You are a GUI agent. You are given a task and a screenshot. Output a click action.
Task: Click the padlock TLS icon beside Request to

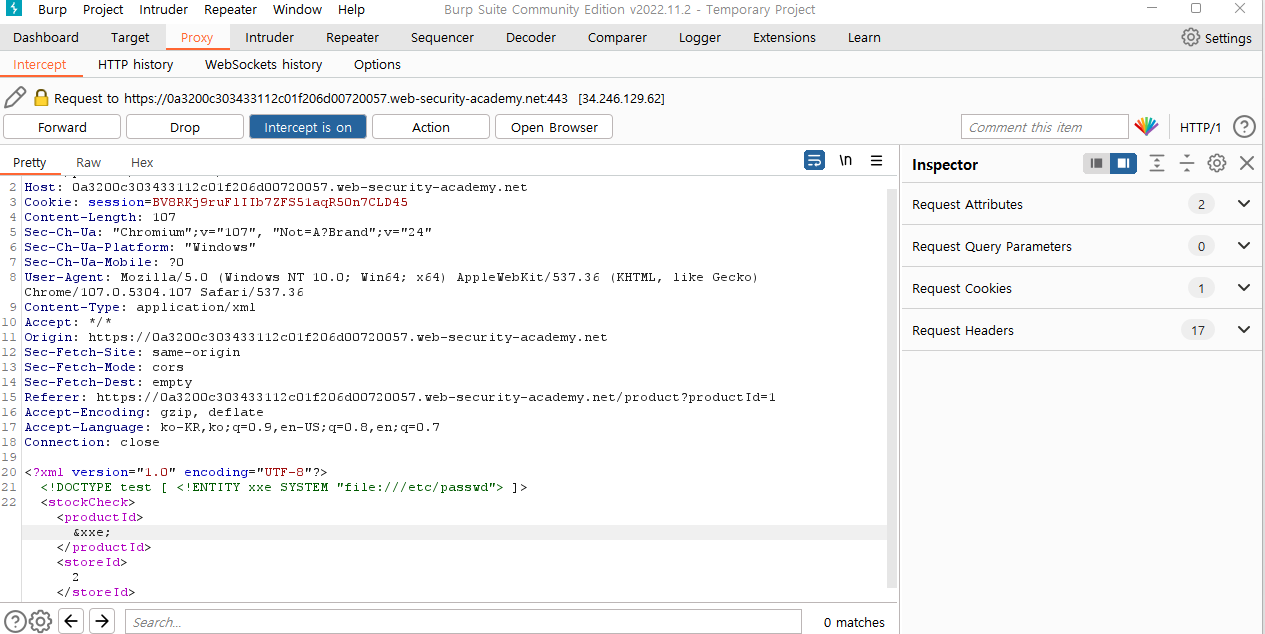tap(41, 98)
